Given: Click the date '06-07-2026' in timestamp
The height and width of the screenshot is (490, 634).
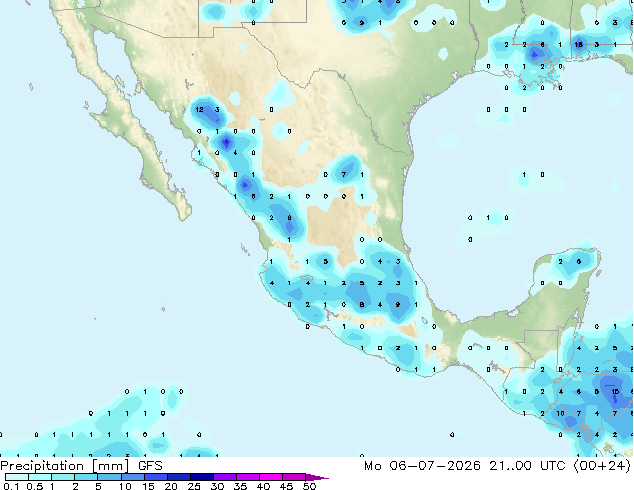Looking at the screenshot, I should pyautogui.click(x=435, y=466).
